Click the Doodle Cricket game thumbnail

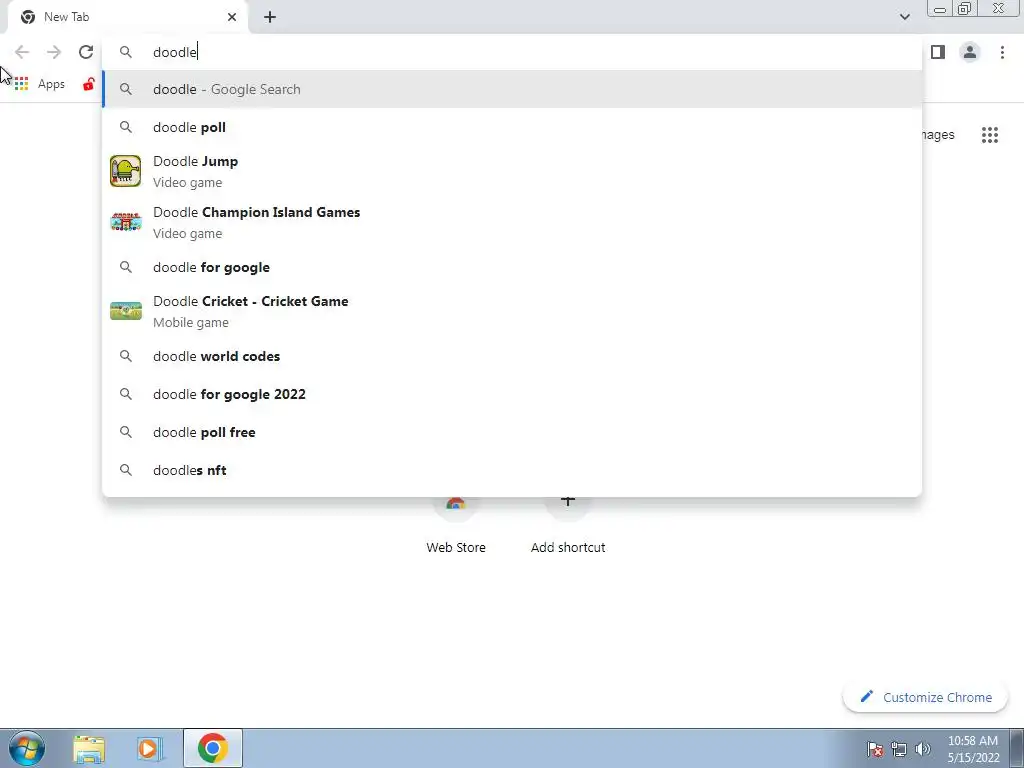pyautogui.click(x=125, y=311)
